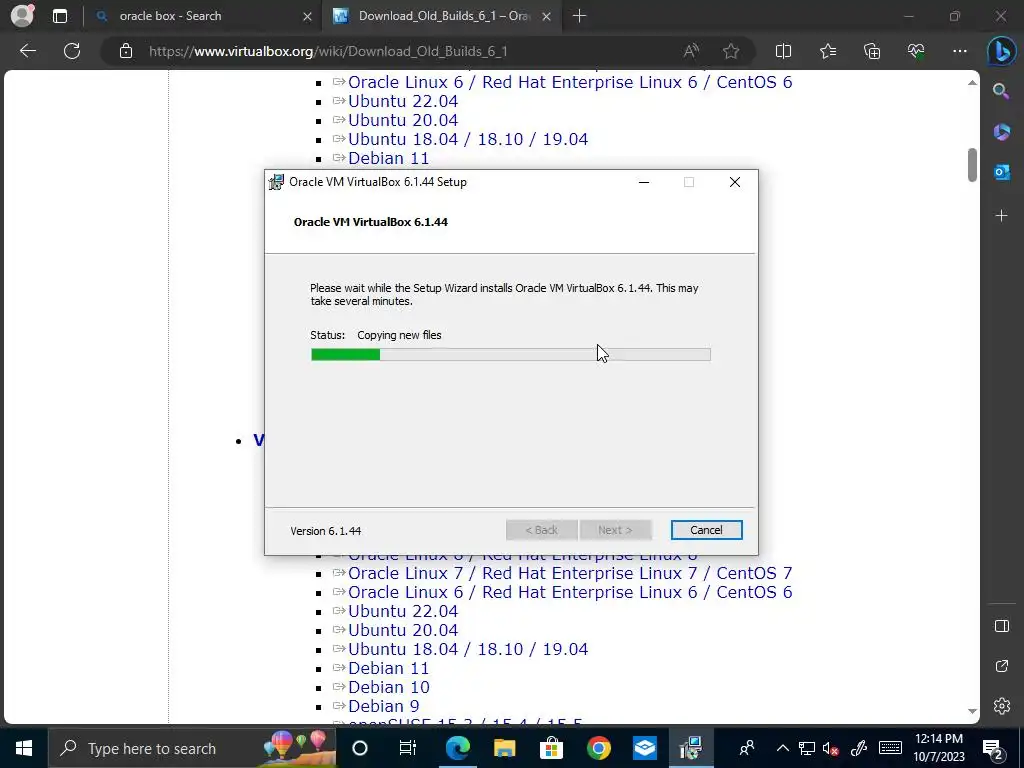Open lower Oracle Linux 6 / CentOS 6 link
Image resolution: width=1024 pixels, height=768 pixels.
tap(569, 592)
